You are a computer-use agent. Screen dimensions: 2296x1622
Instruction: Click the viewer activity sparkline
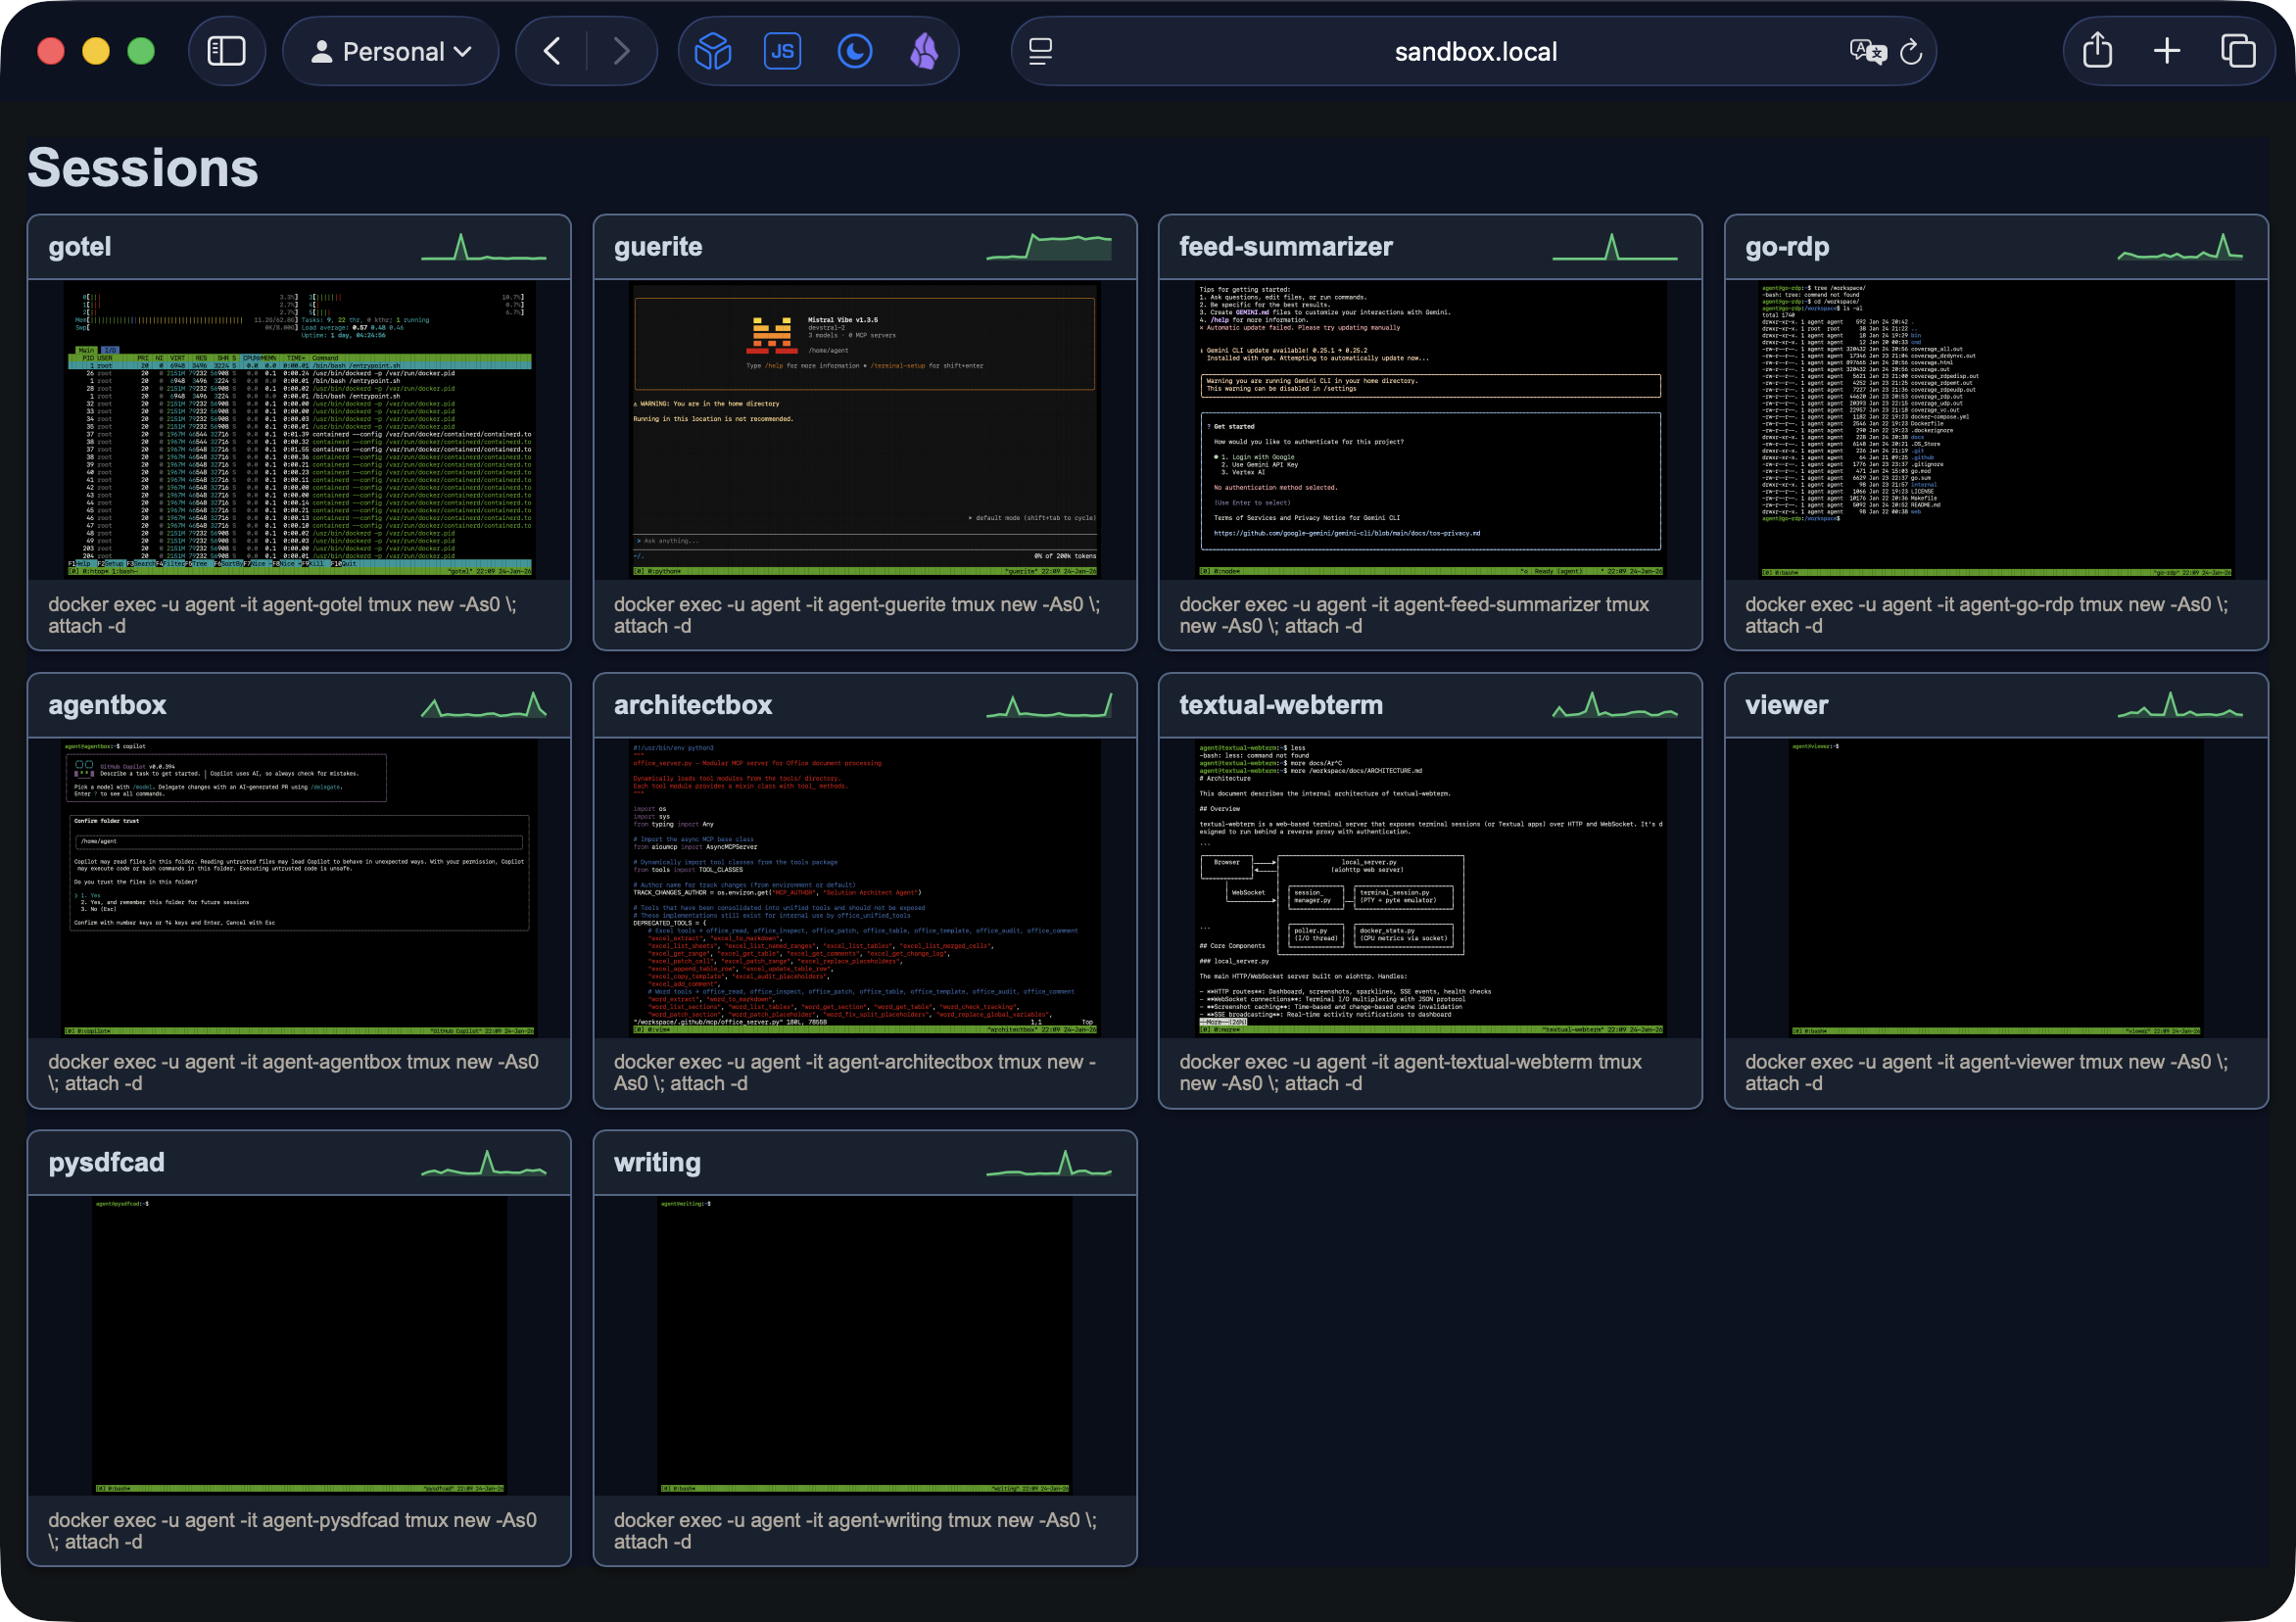pyautogui.click(x=2180, y=705)
